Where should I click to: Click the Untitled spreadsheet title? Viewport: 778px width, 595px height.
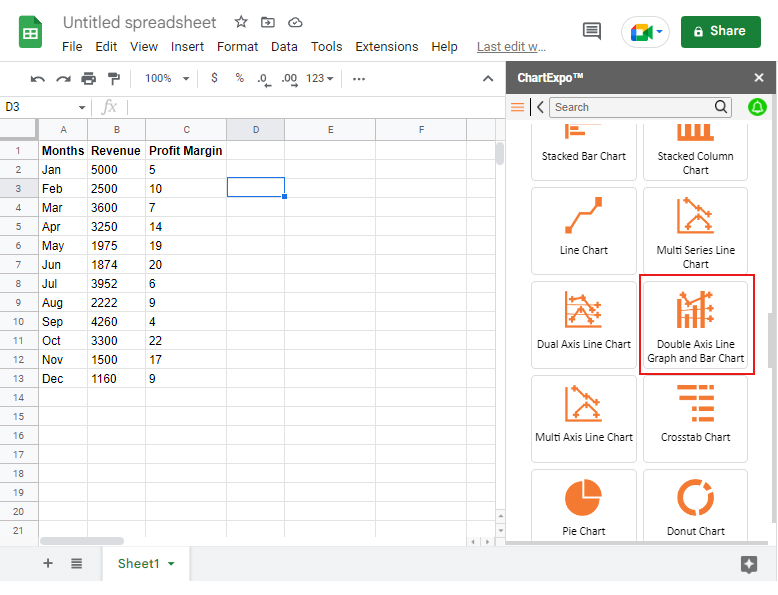coord(139,22)
